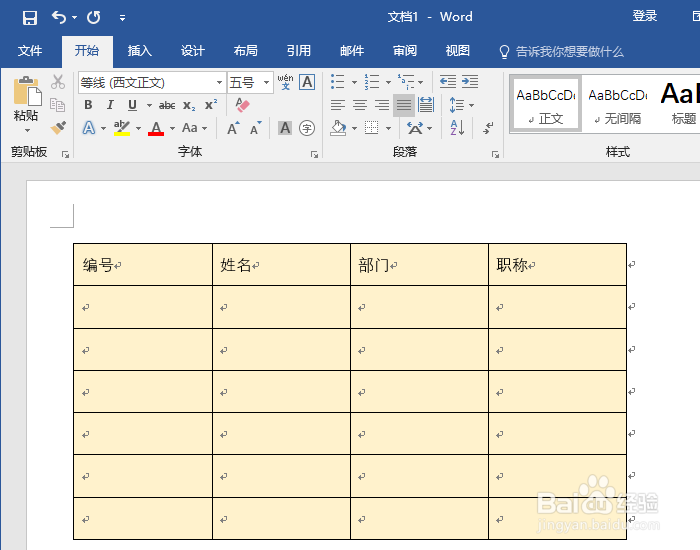The width and height of the screenshot is (700, 550).
Task: Toggle subscript formatting
Action: tap(189, 106)
